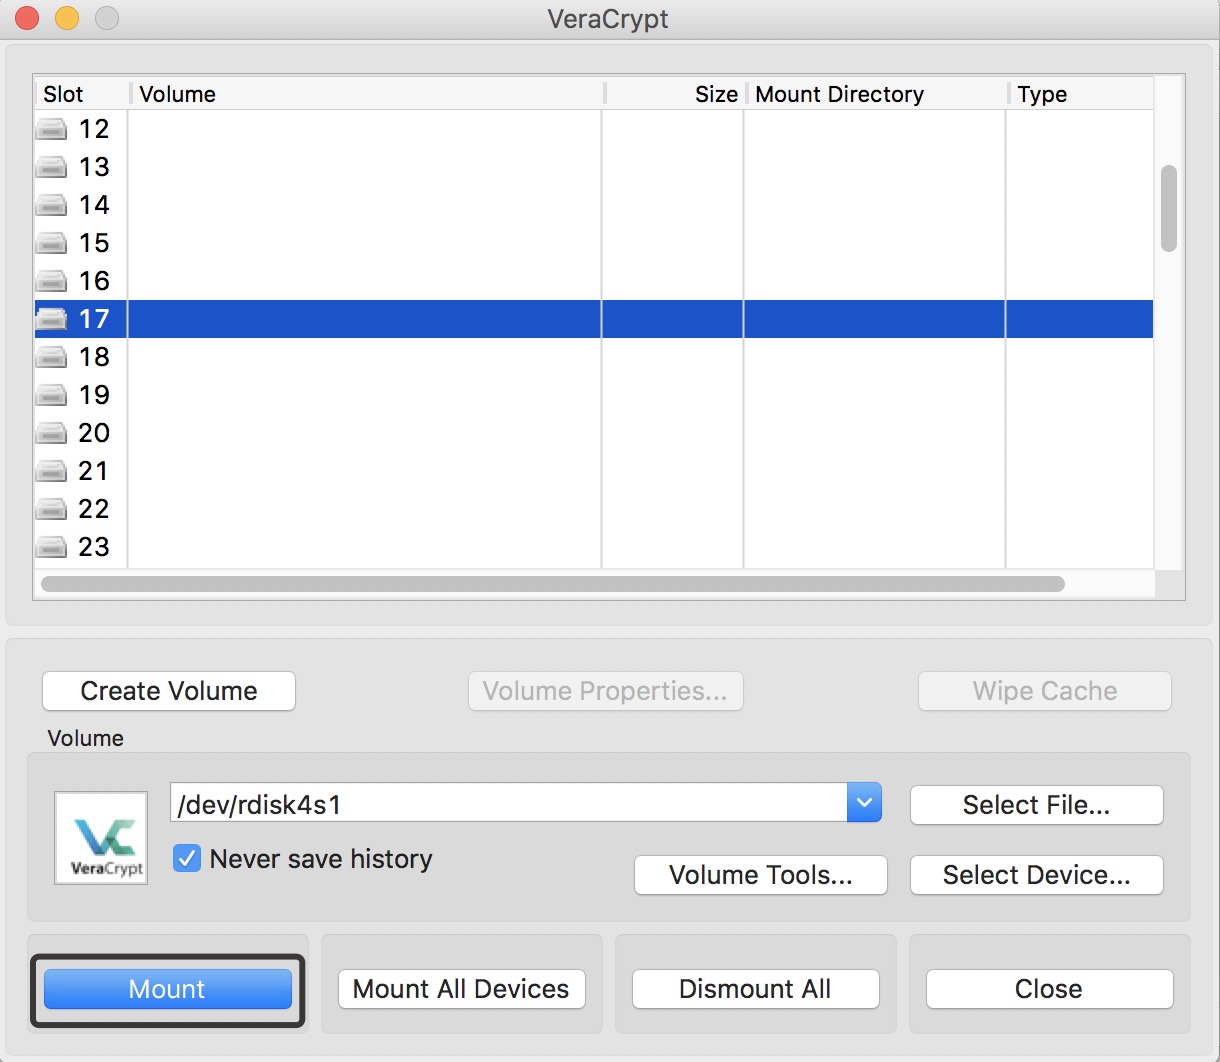Open the volume path dropdown arrow

click(864, 803)
